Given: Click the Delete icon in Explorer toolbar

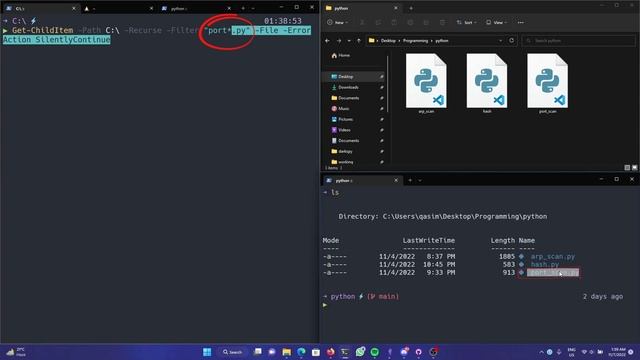Looking at the screenshot, I should 442,22.
